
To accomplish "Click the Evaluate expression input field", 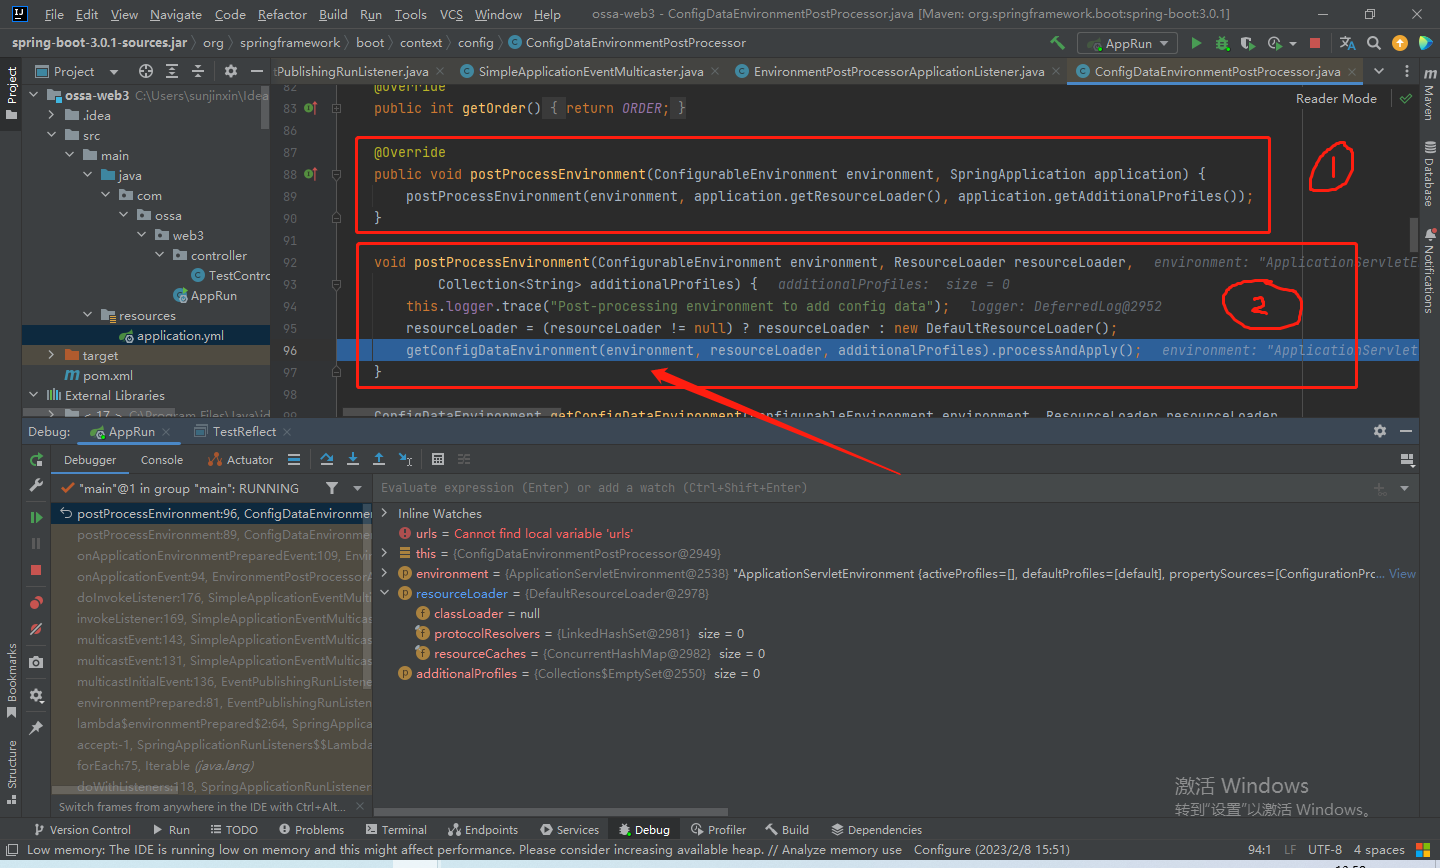I will click(870, 488).
